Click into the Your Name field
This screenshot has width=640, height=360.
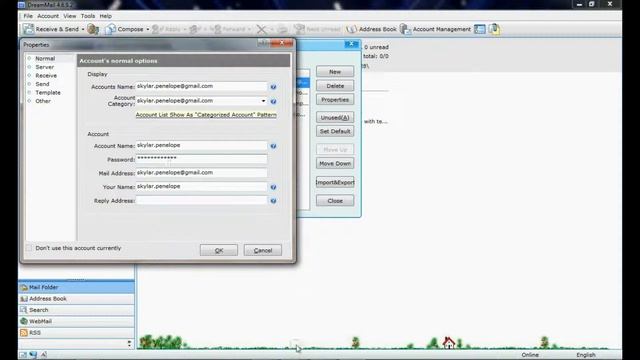(201, 187)
